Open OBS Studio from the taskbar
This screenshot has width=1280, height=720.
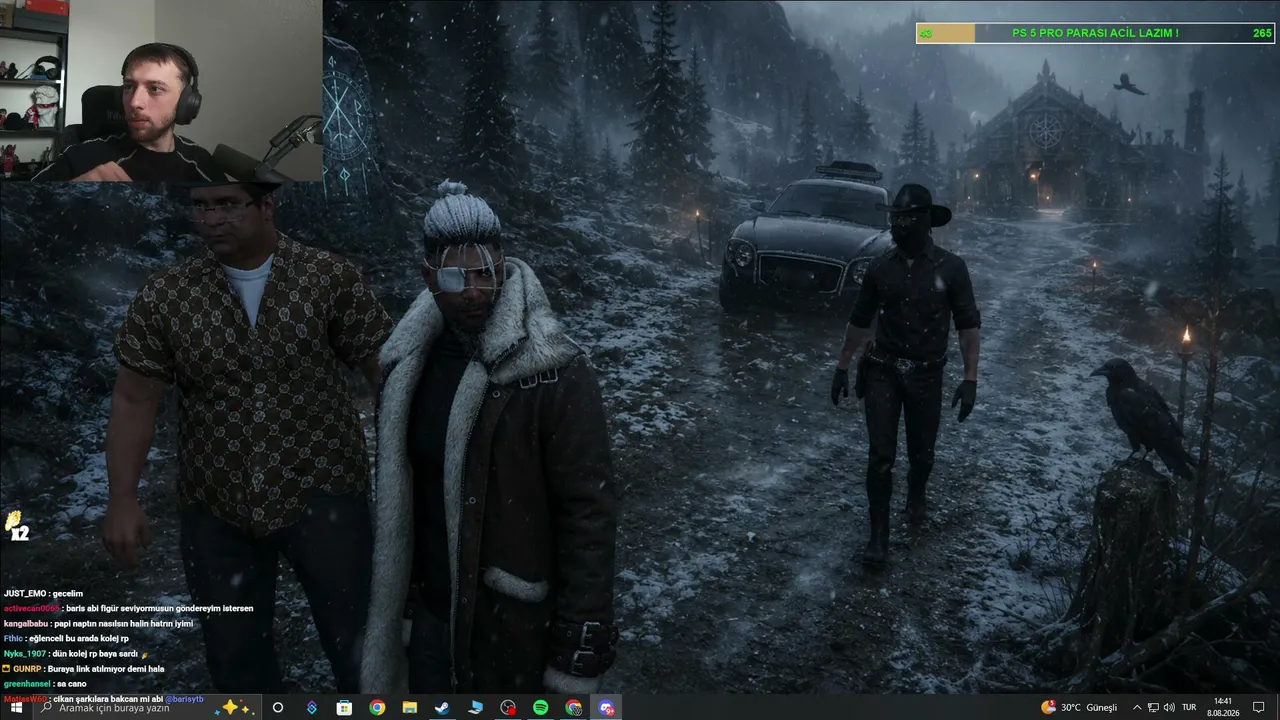coord(508,708)
